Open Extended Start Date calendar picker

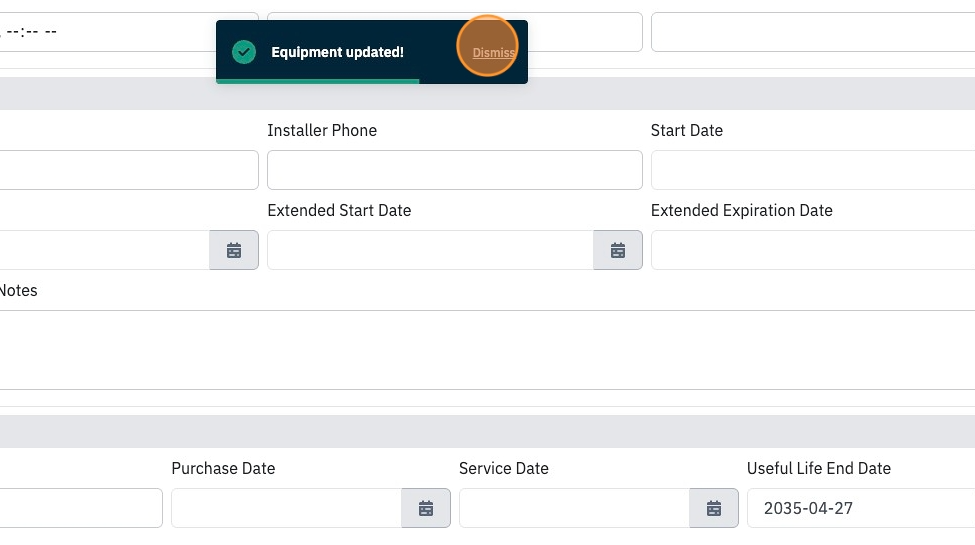(617, 250)
